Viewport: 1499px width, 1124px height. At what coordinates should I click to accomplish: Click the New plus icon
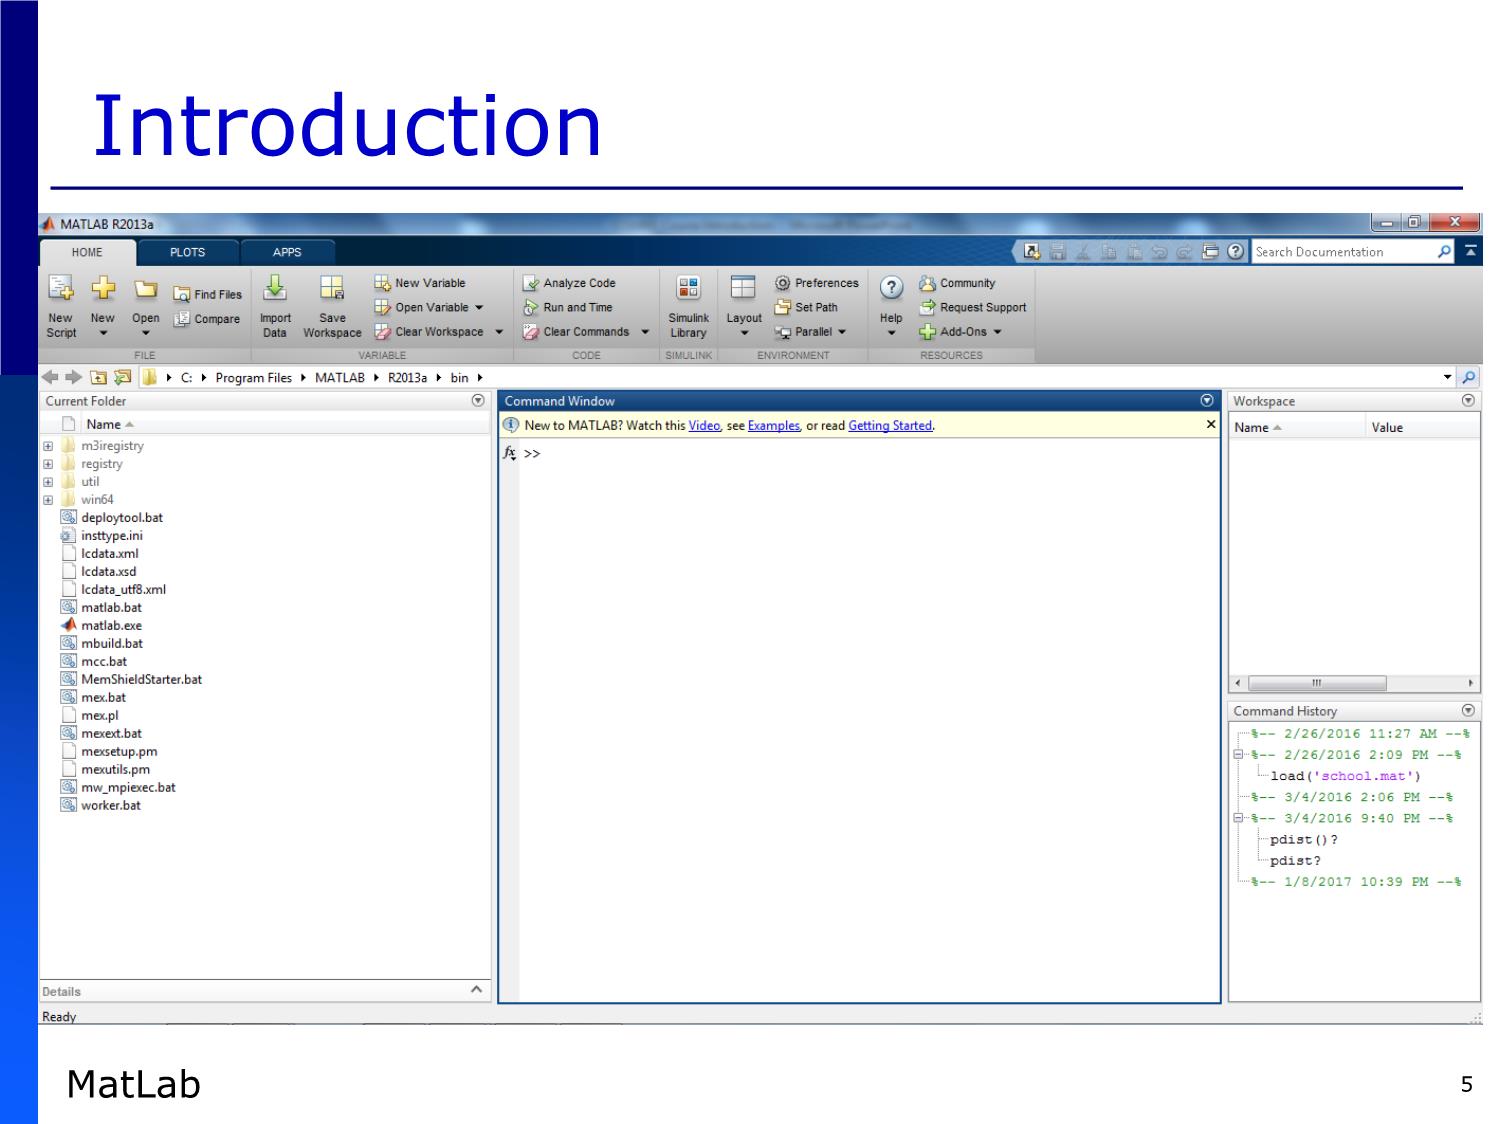(x=103, y=289)
